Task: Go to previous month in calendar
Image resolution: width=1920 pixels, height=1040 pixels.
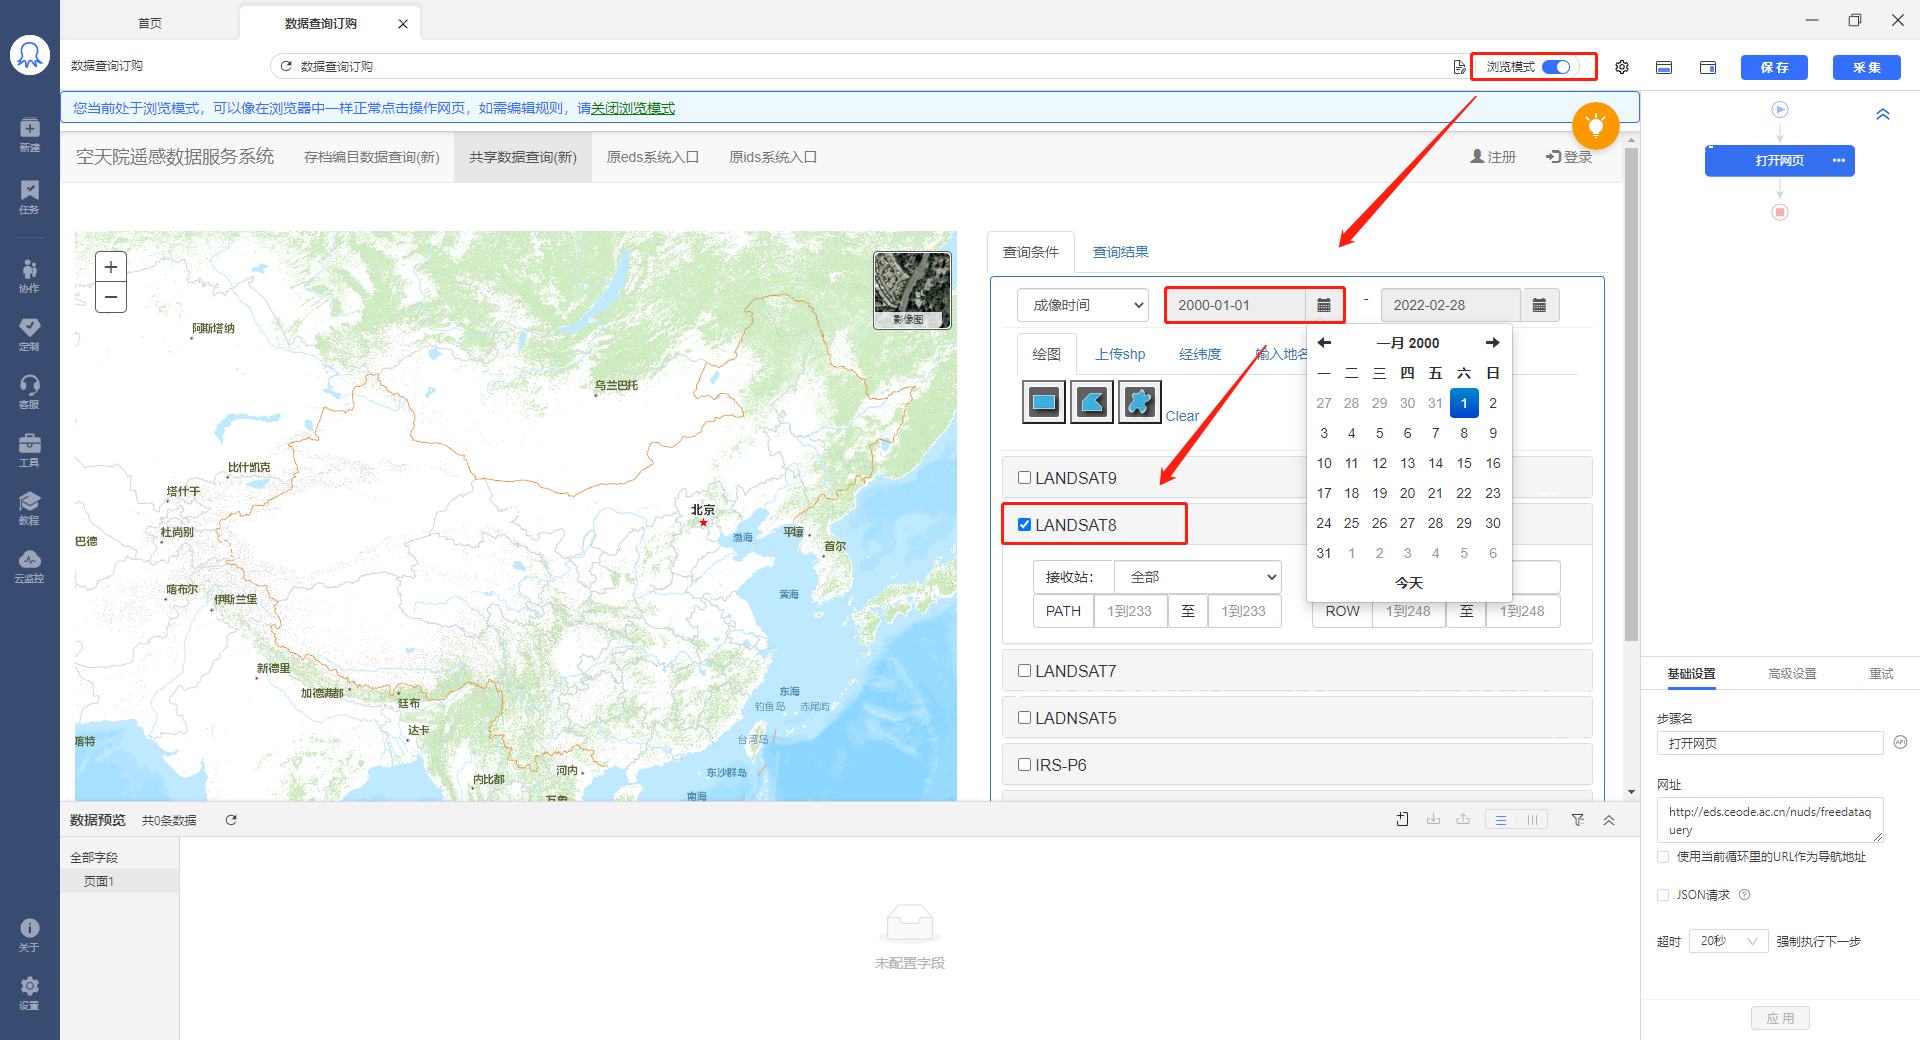Action: tap(1324, 343)
